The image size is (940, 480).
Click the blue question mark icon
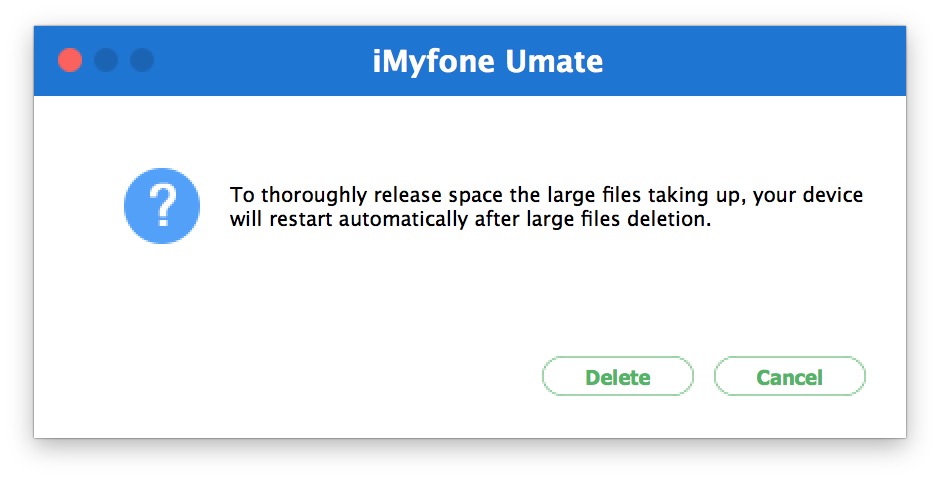point(162,207)
